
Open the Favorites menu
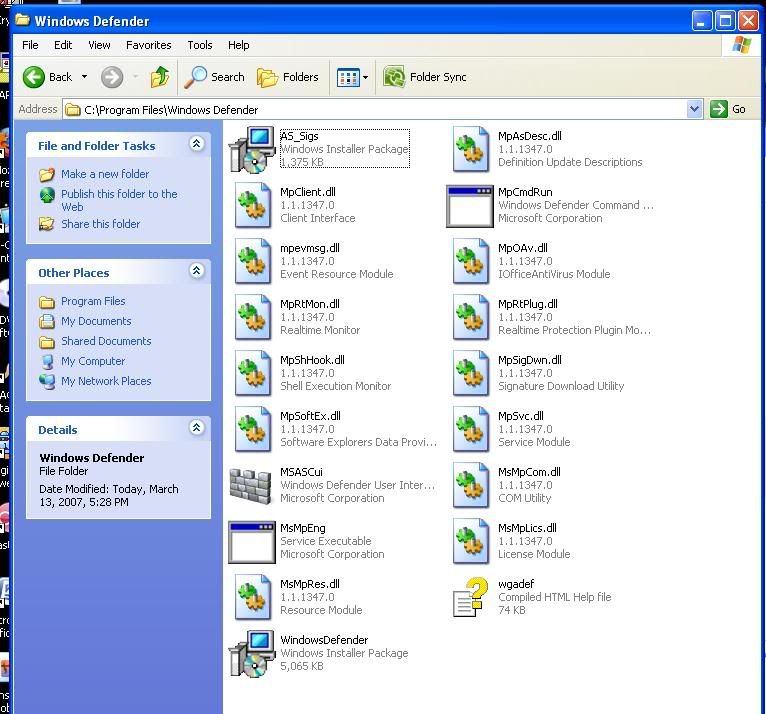[x=149, y=45]
